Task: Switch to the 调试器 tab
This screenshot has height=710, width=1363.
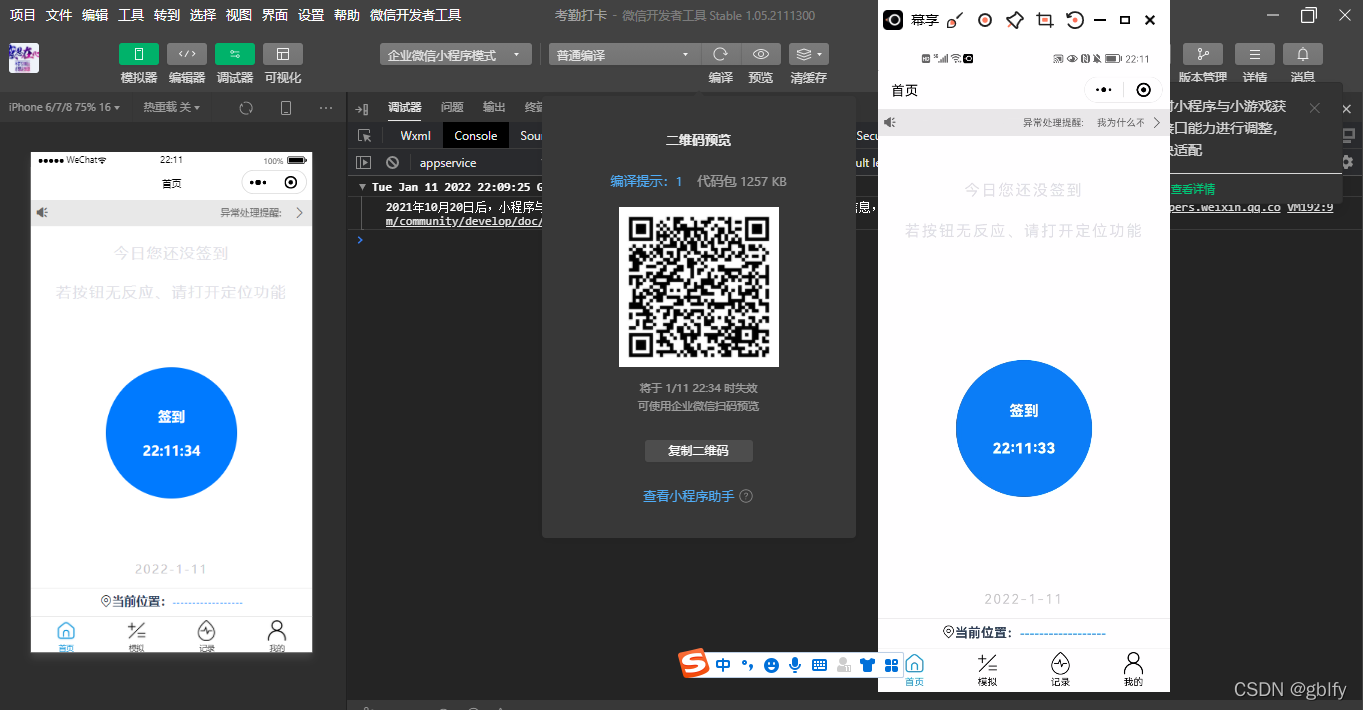Action: coord(405,107)
